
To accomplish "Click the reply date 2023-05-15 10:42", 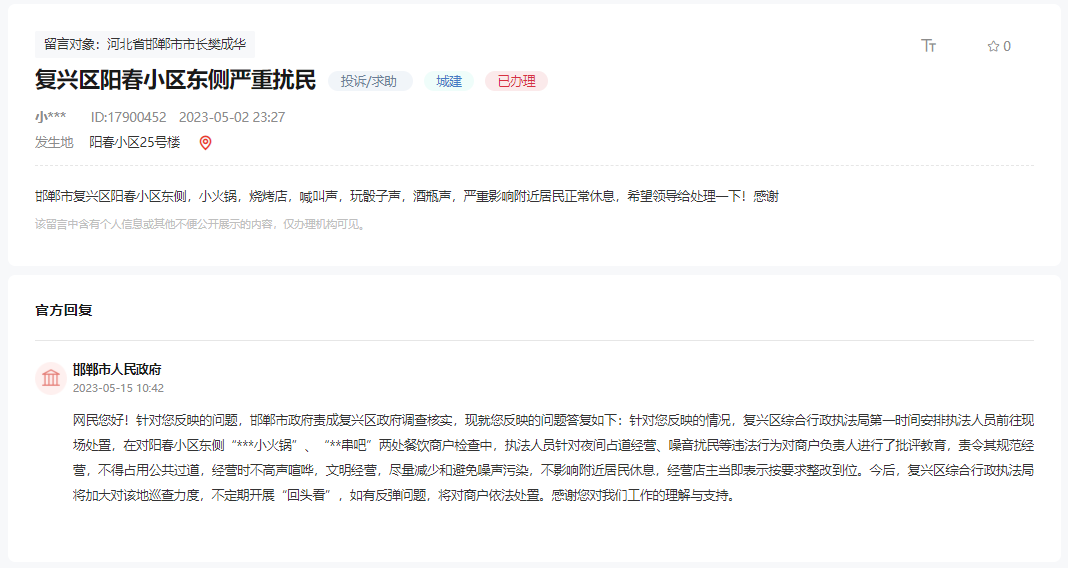I will pos(119,388).
